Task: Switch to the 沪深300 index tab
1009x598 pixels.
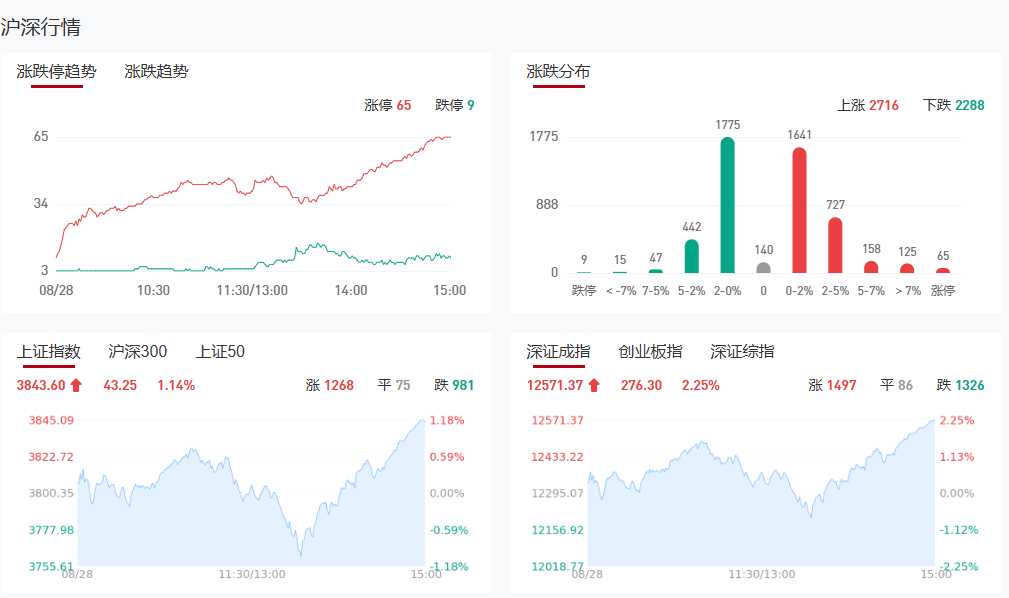Action: pos(138,351)
